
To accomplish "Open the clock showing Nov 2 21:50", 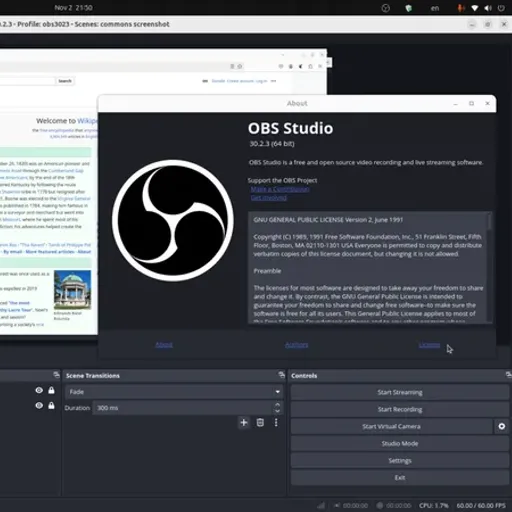I will (x=73, y=8).
